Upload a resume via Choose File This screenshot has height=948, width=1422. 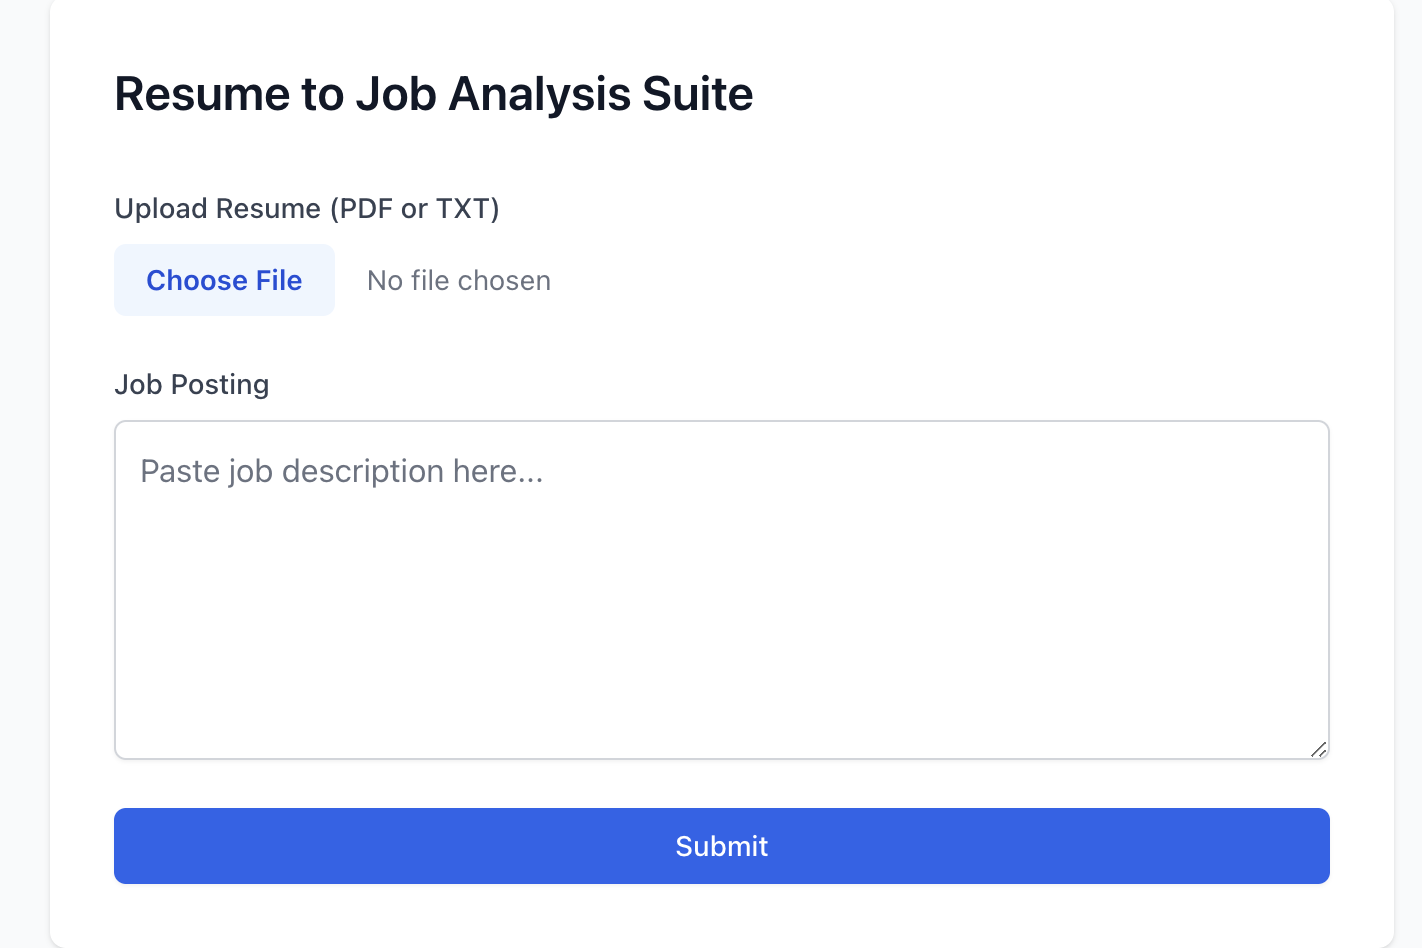coord(224,280)
